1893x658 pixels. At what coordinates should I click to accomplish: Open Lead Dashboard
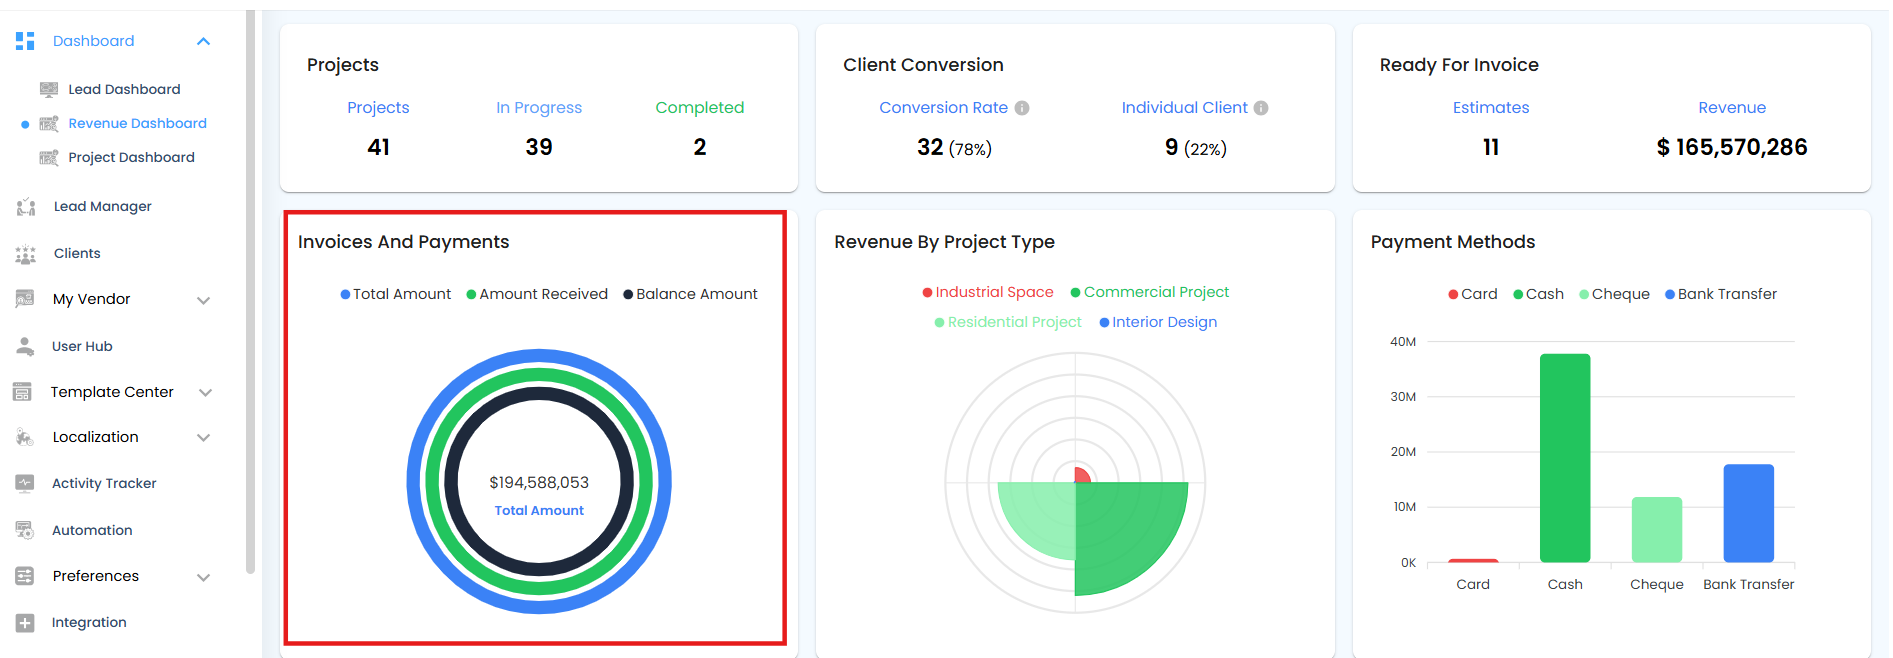(124, 89)
